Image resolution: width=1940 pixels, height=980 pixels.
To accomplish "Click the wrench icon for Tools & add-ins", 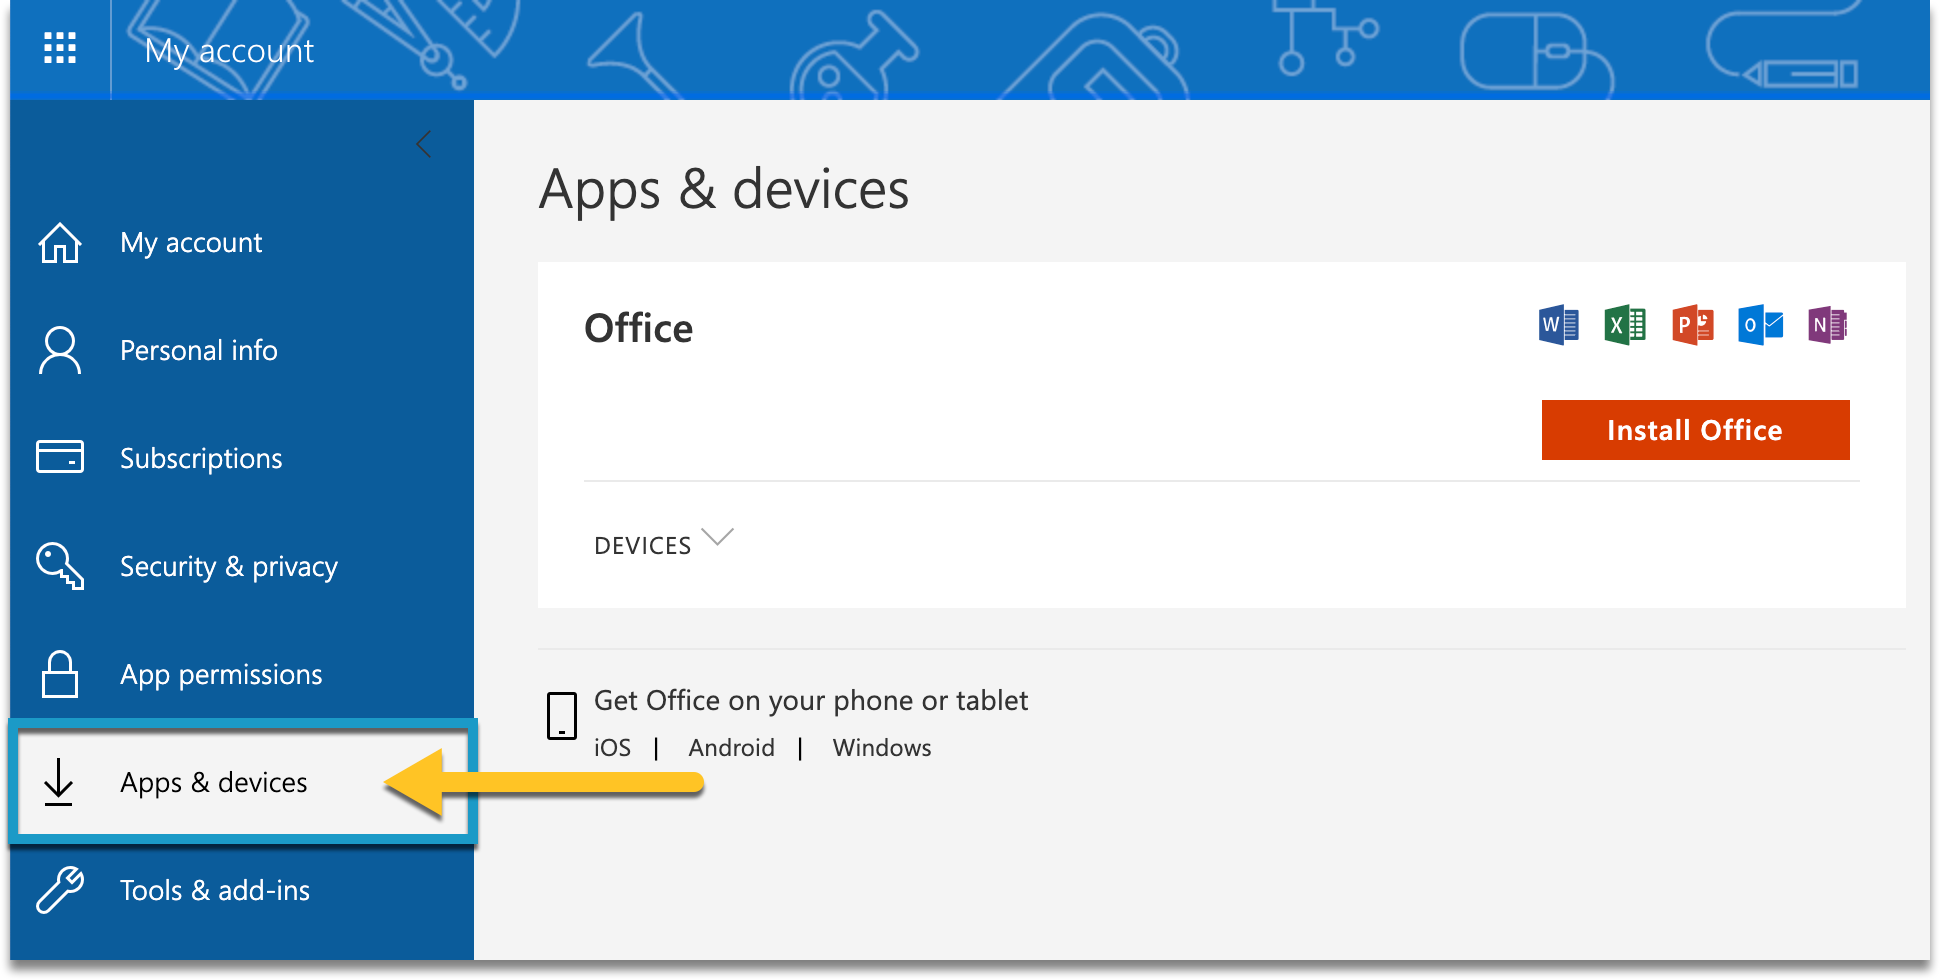I will pos(60,890).
